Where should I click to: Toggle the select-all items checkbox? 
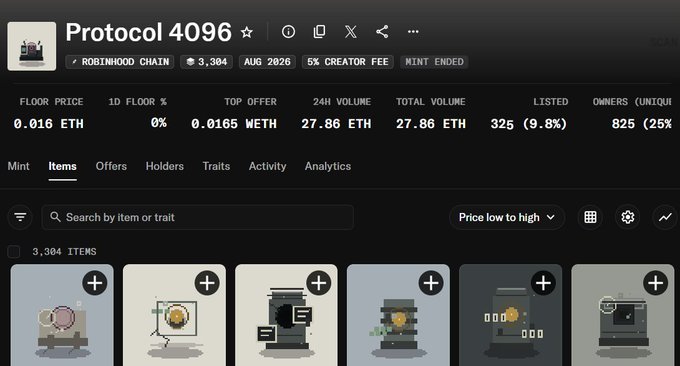coord(14,252)
